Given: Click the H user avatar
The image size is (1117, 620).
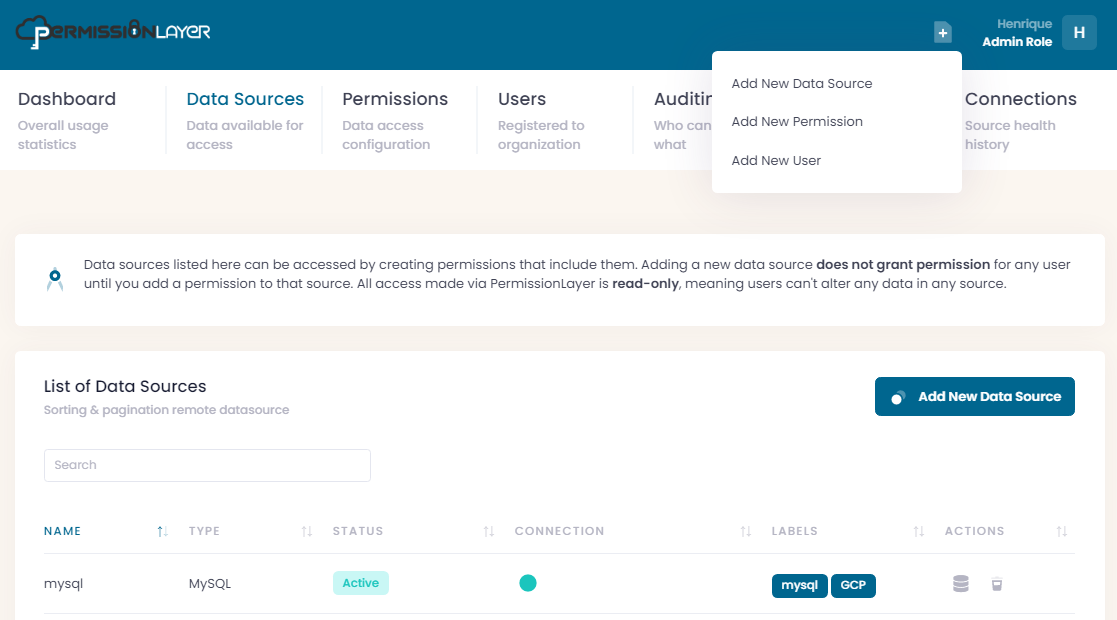Looking at the screenshot, I should point(1078,32).
